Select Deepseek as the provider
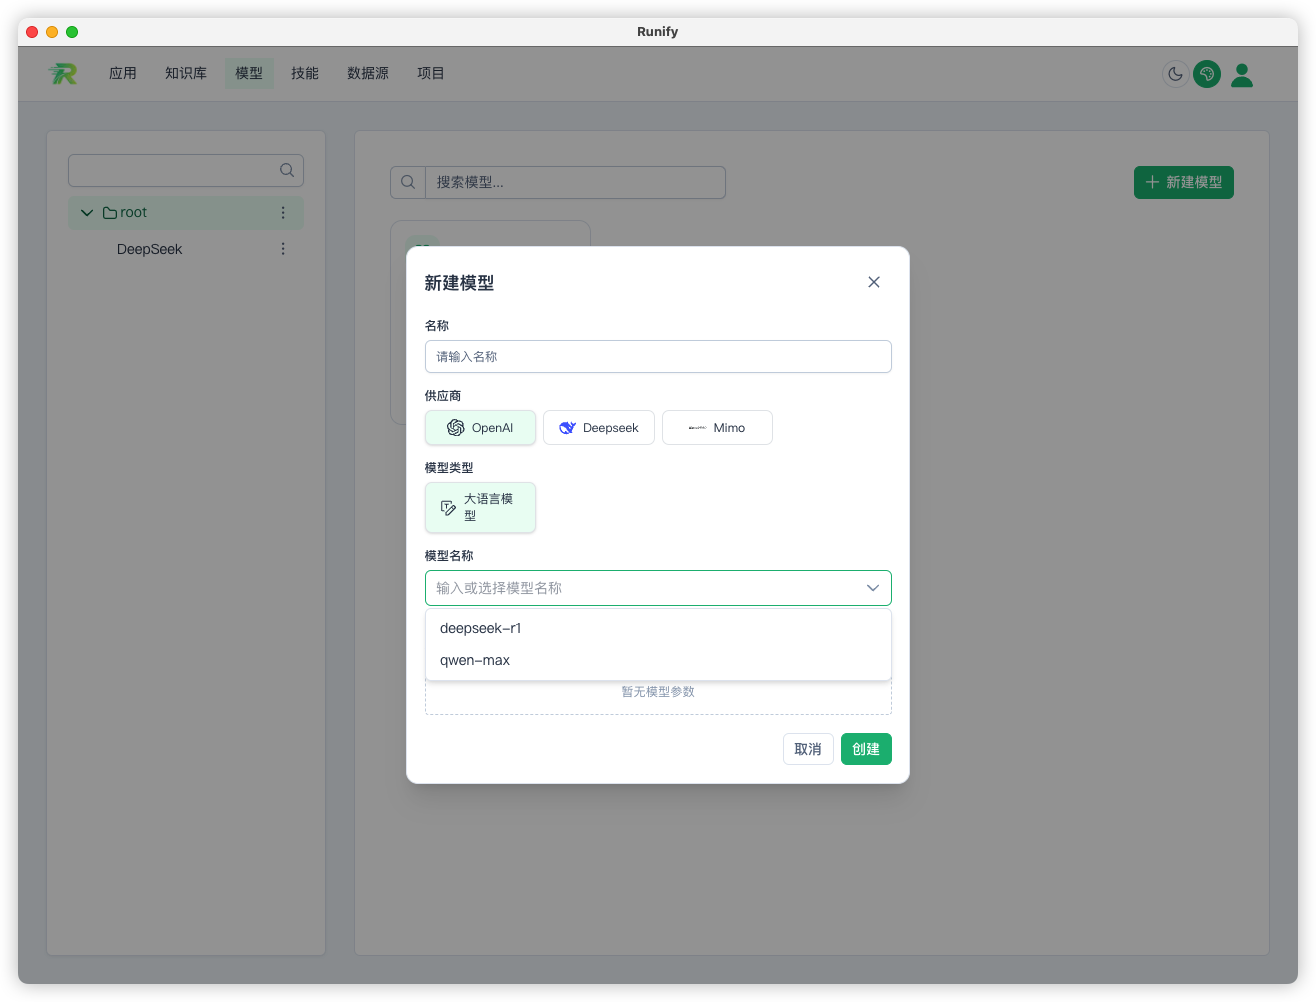The width and height of the screenshot is (1316, 1002). [599, 428]
